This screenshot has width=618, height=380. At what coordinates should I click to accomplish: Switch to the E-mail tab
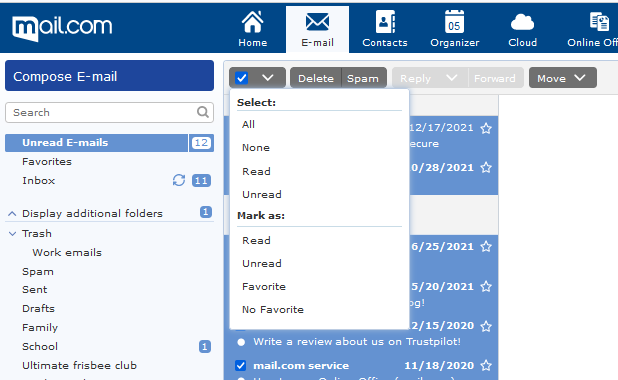pos(317,29)
